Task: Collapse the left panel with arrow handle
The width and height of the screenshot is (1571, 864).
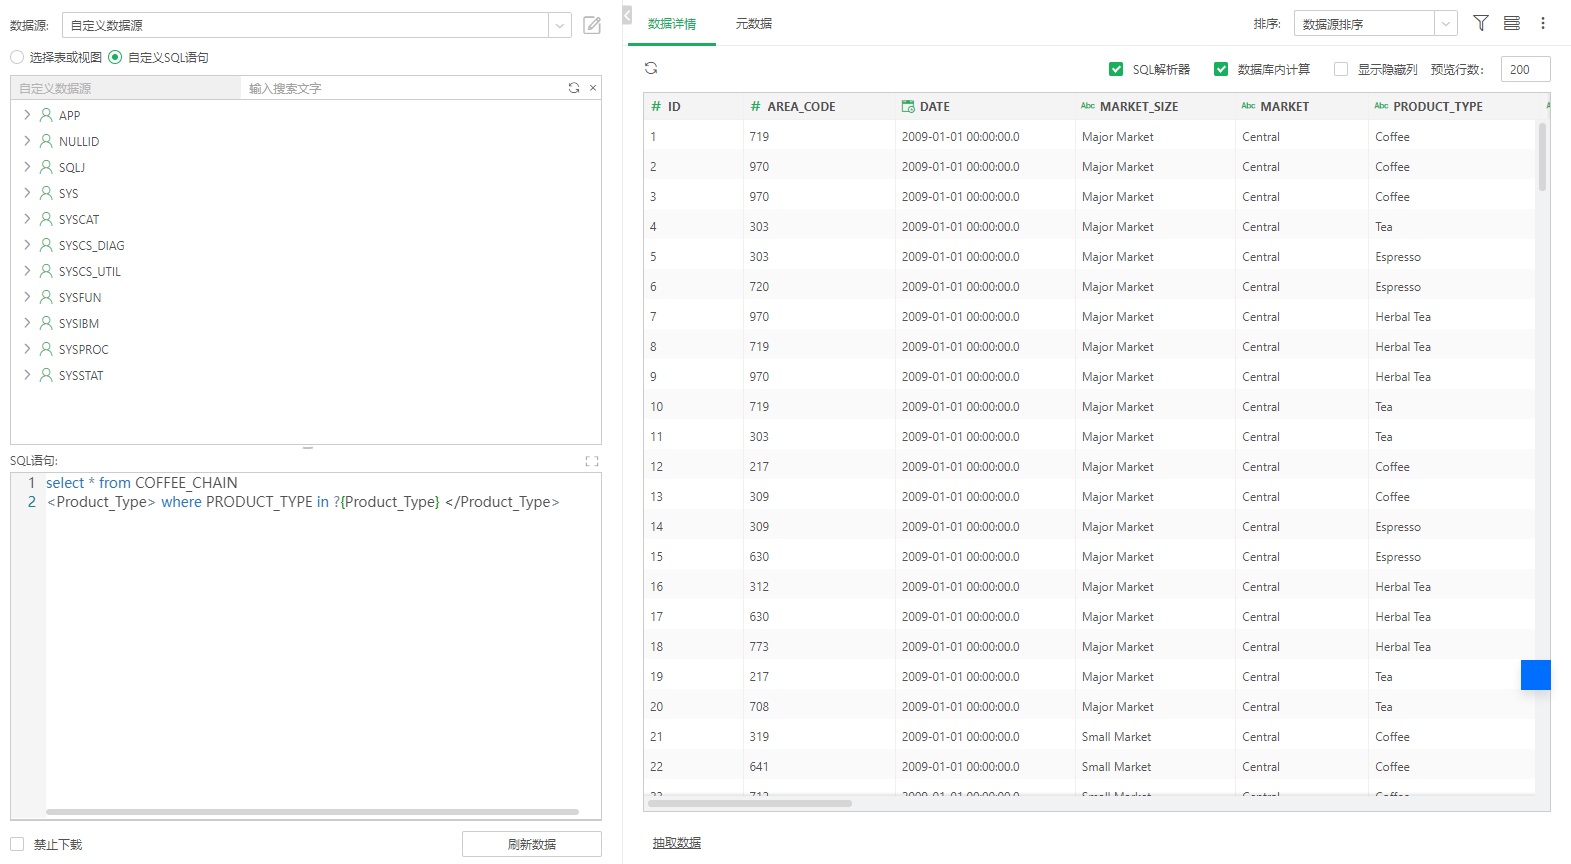Action: 627,15
